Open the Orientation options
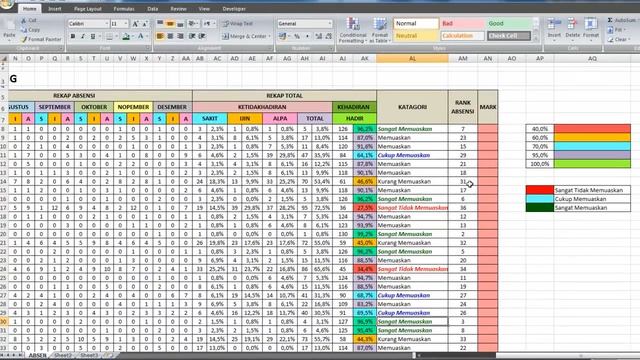Viewport: 640px width, 360px height. (193, 23)
